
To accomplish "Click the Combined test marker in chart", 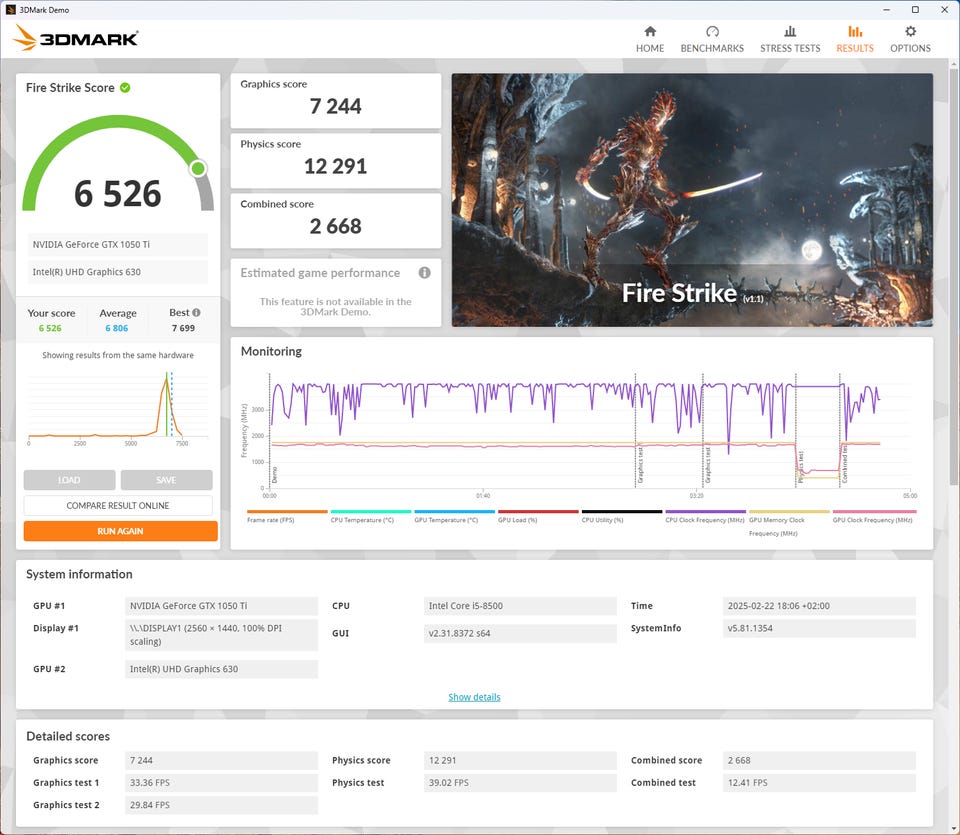I will click(x=844, y=465).
